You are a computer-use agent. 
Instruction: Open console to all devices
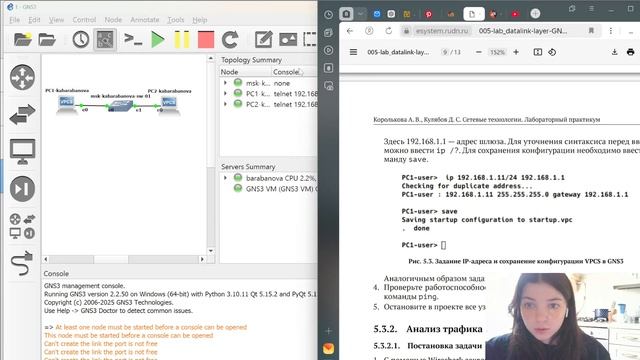point(133,40)
